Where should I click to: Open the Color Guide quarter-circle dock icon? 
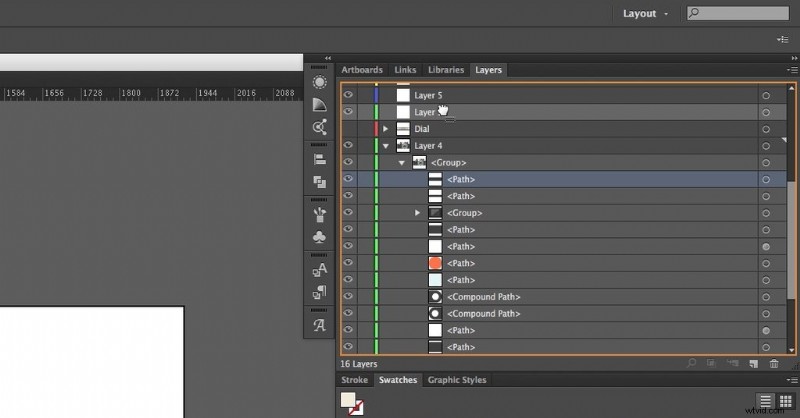[319, 105]
